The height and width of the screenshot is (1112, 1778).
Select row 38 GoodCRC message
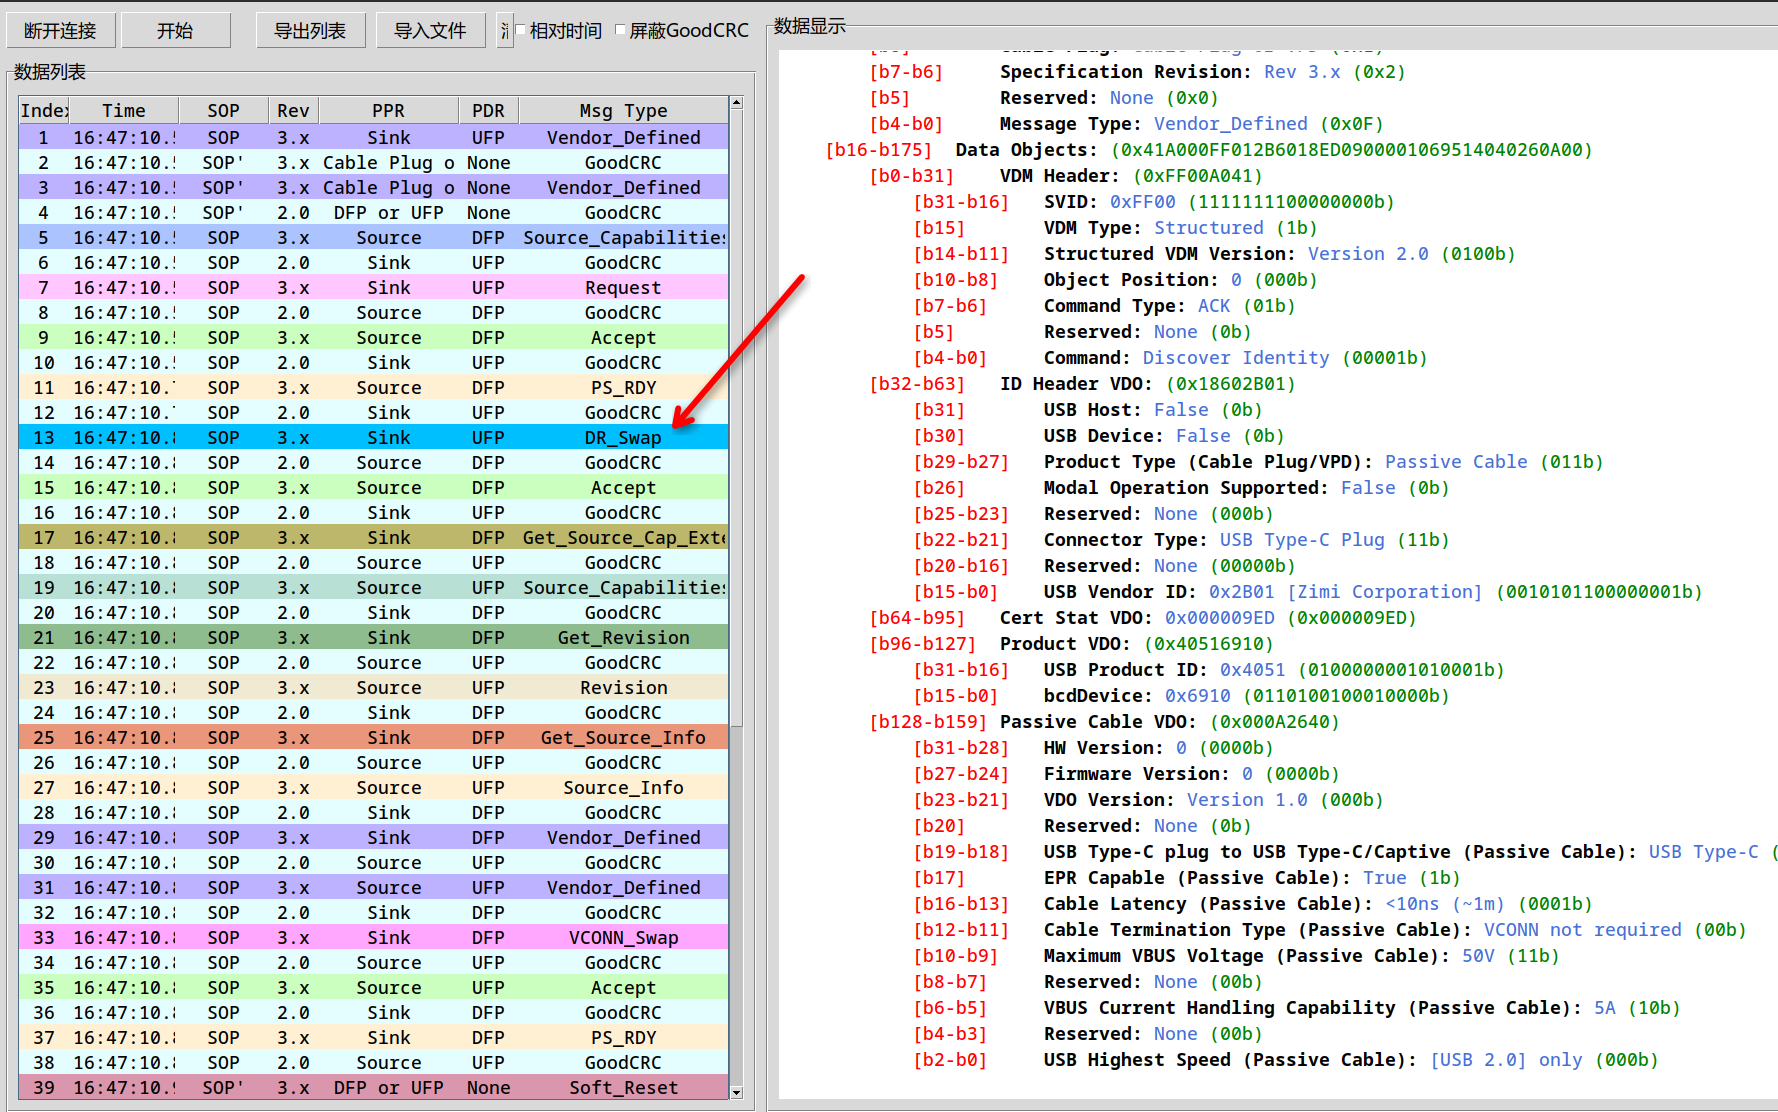tap(373, 1062)
